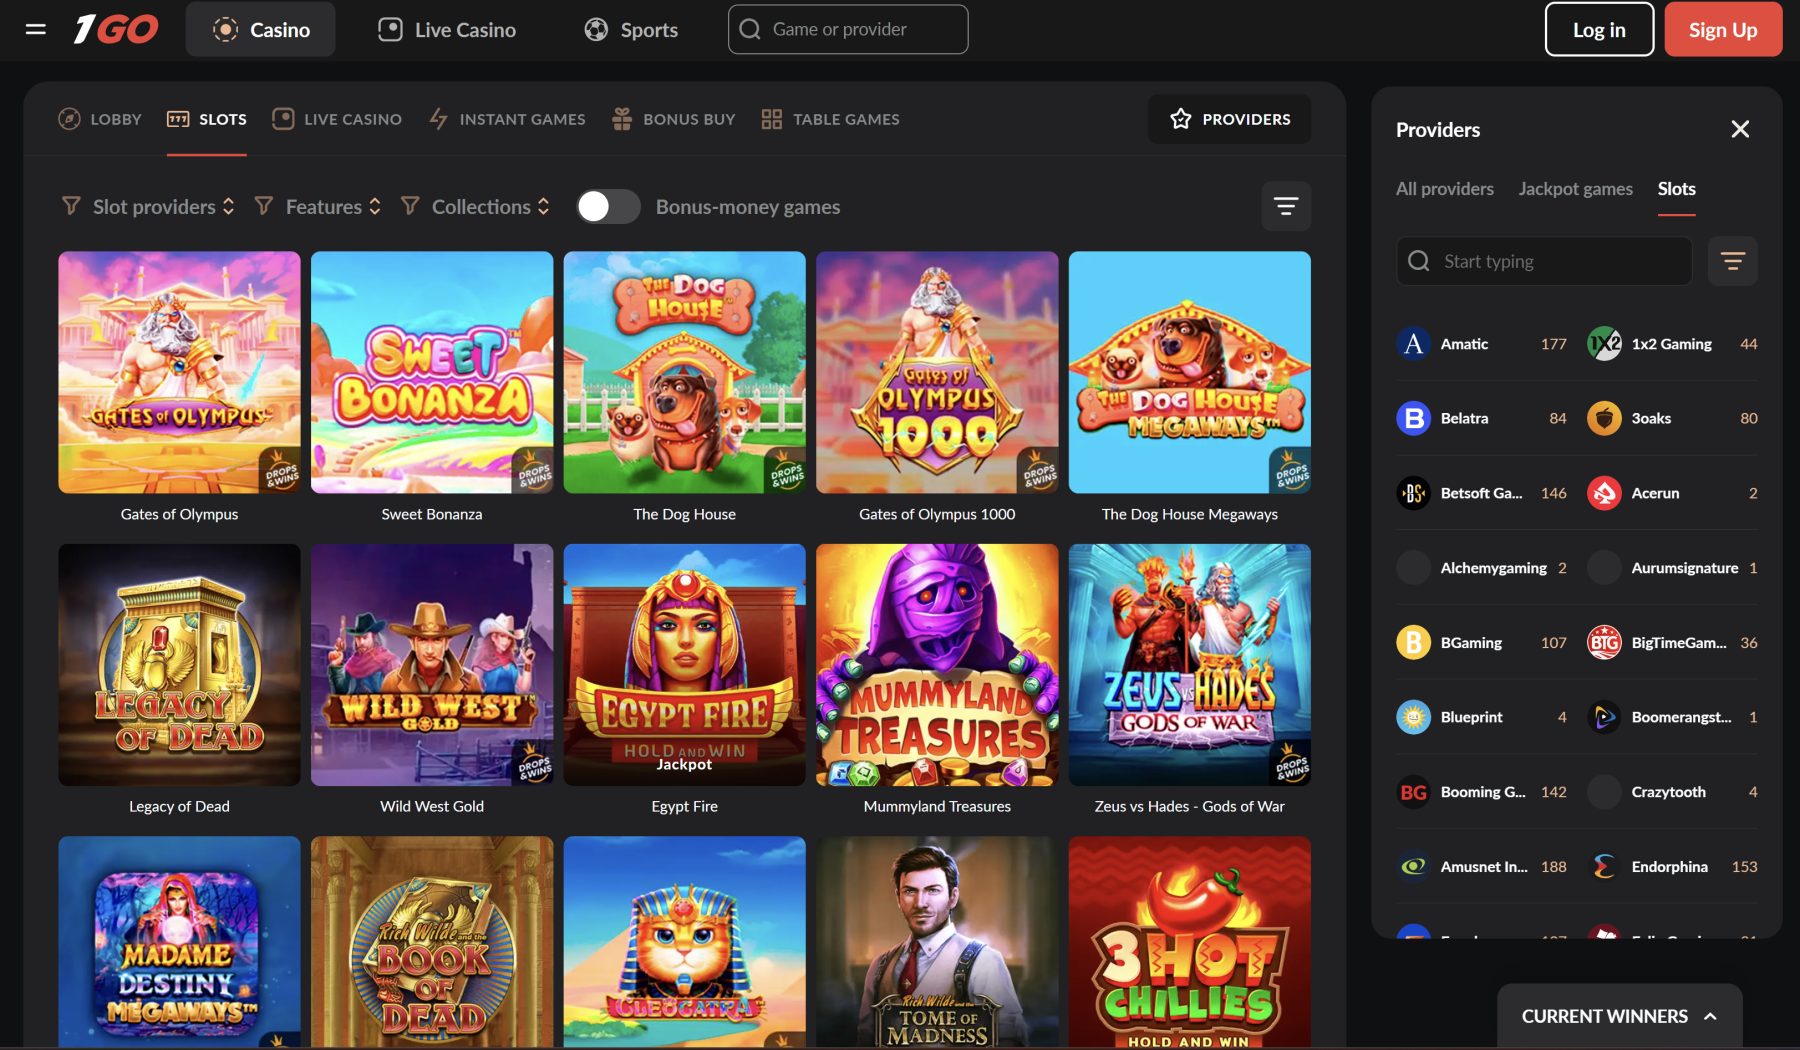This screenshot has width=1800, height=1050.
Task: Pick the 3oaks provider icon
Action: pos(1604,418)
